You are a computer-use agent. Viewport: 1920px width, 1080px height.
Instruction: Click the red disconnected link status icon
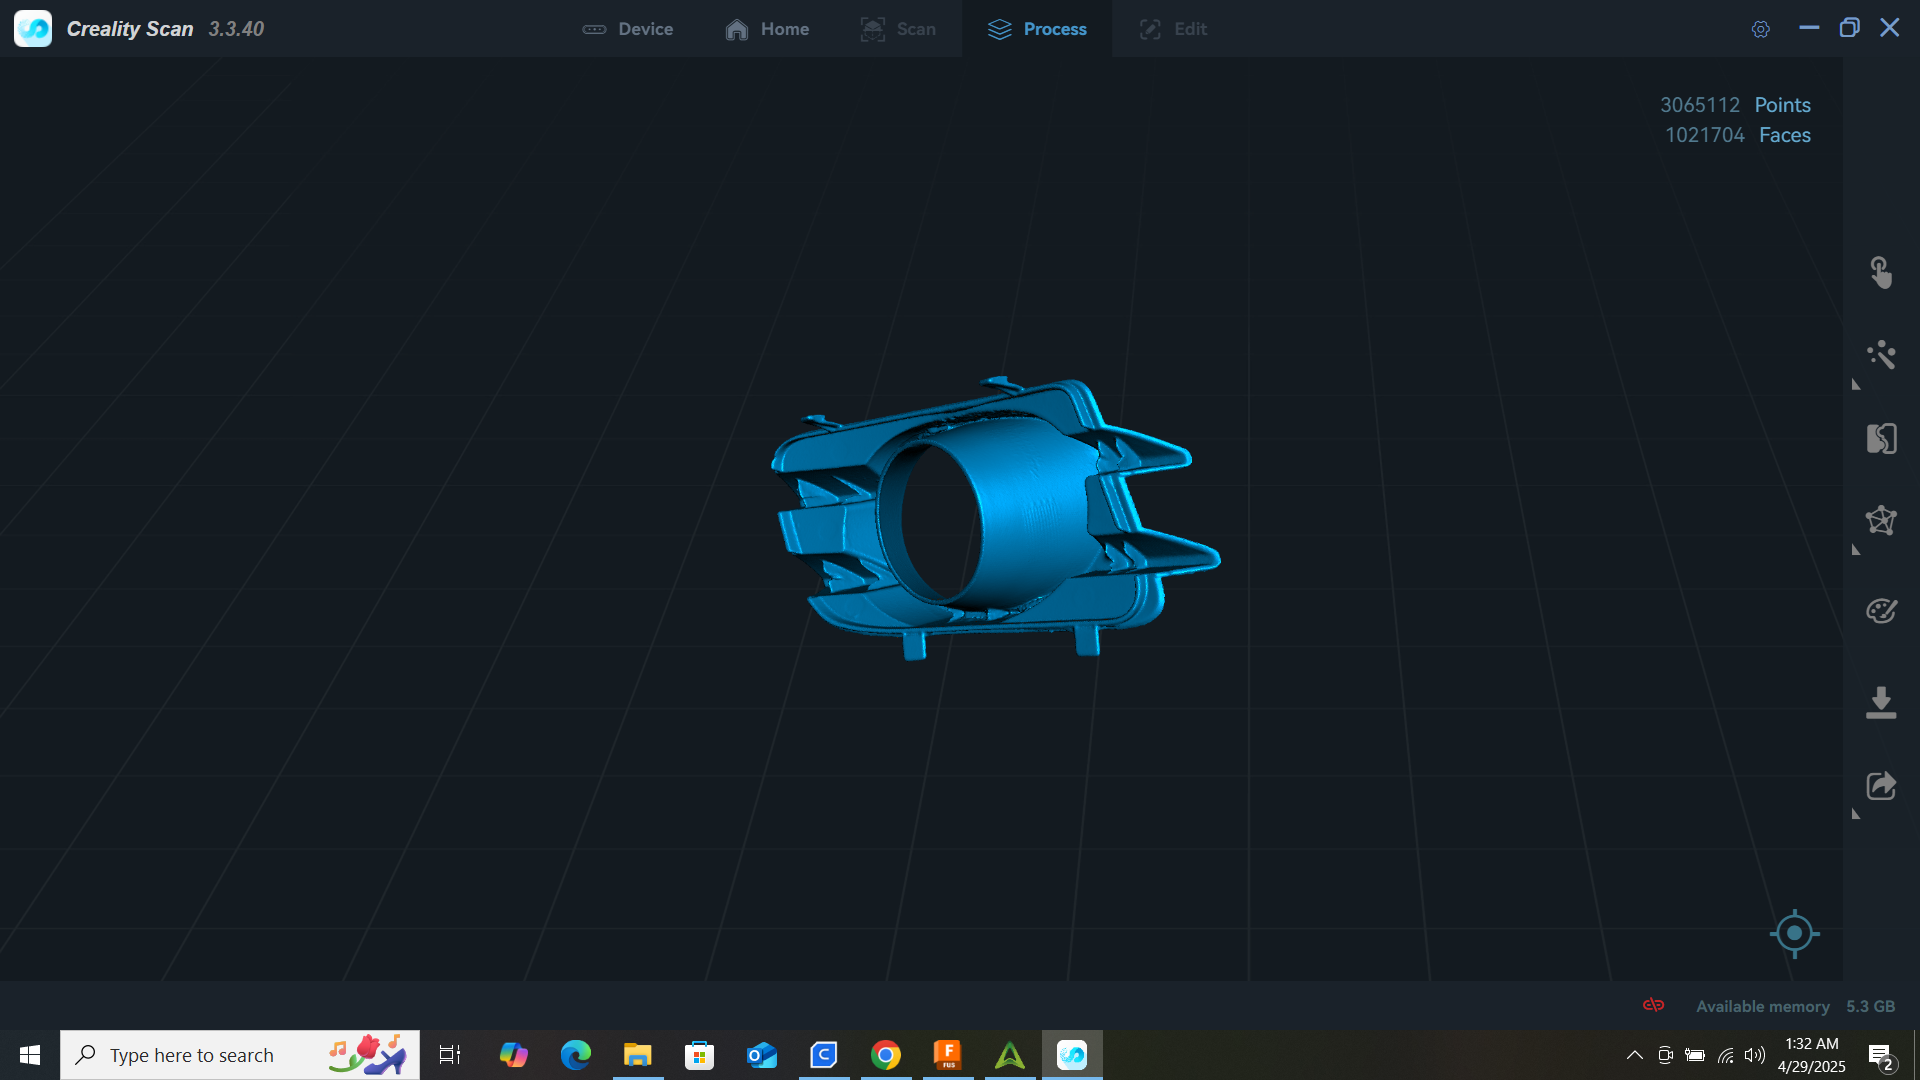pyautogui.click(x=1653, y=1005)
